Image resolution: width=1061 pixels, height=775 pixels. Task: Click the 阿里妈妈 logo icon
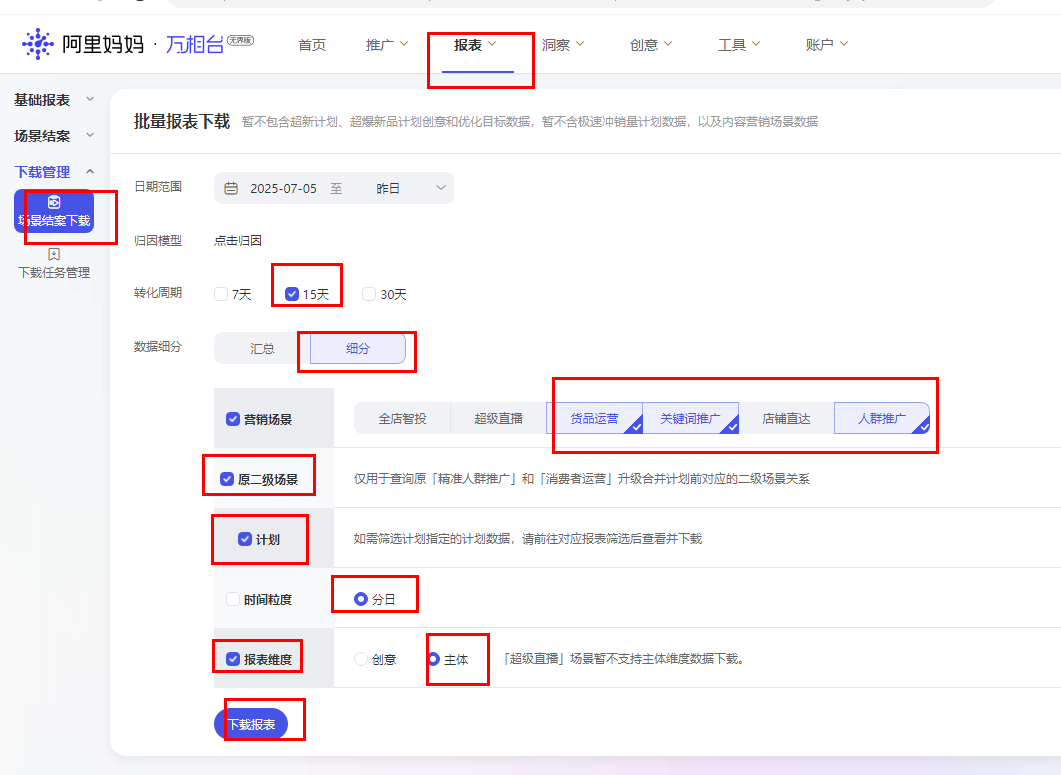click(x=38, y=44)
